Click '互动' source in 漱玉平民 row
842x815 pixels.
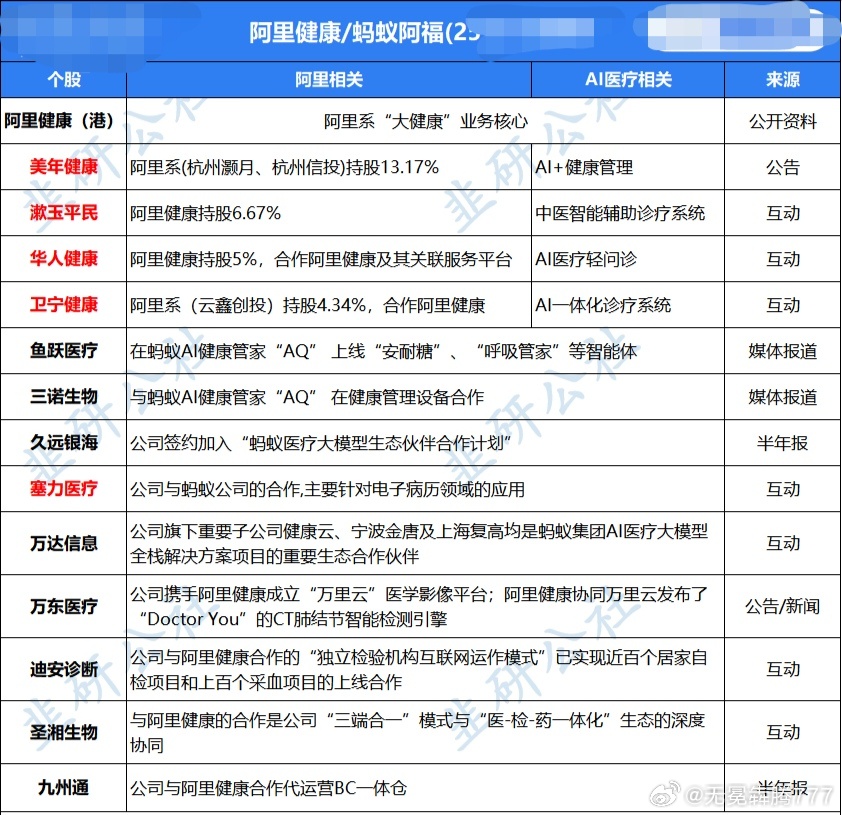(782, 213)
